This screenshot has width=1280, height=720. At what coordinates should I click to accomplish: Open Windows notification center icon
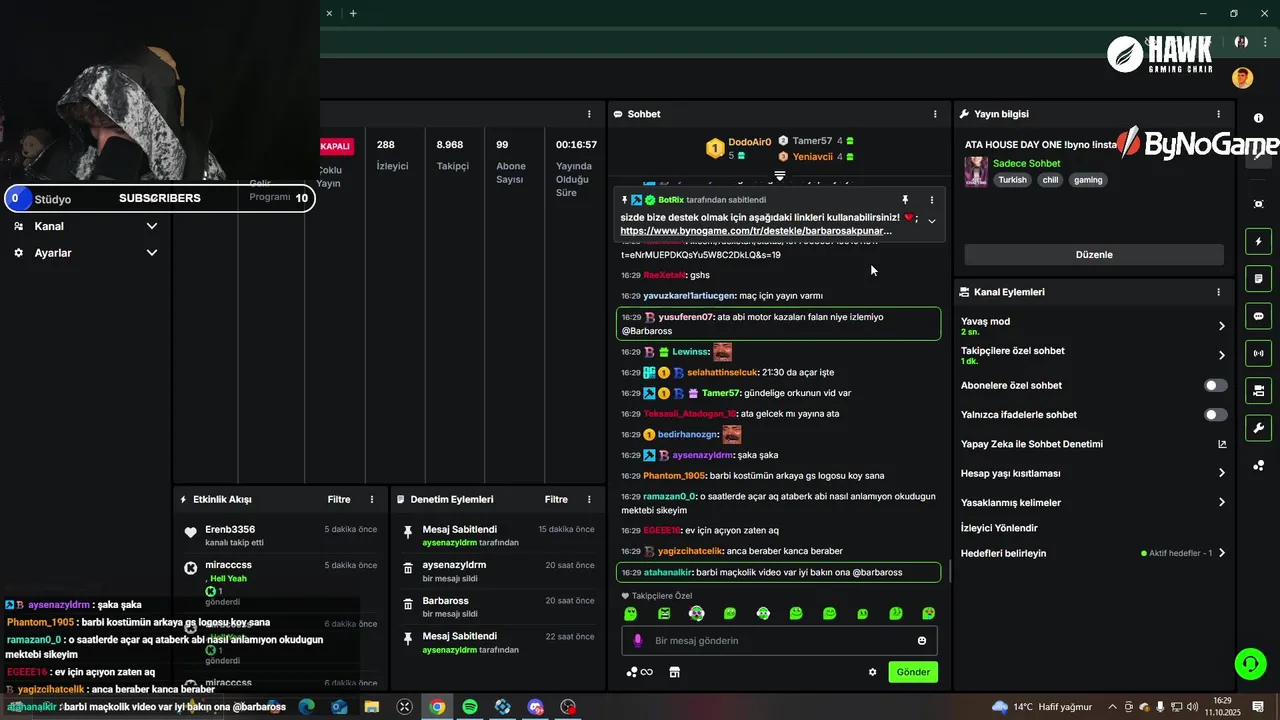(x=1258, y=707)
